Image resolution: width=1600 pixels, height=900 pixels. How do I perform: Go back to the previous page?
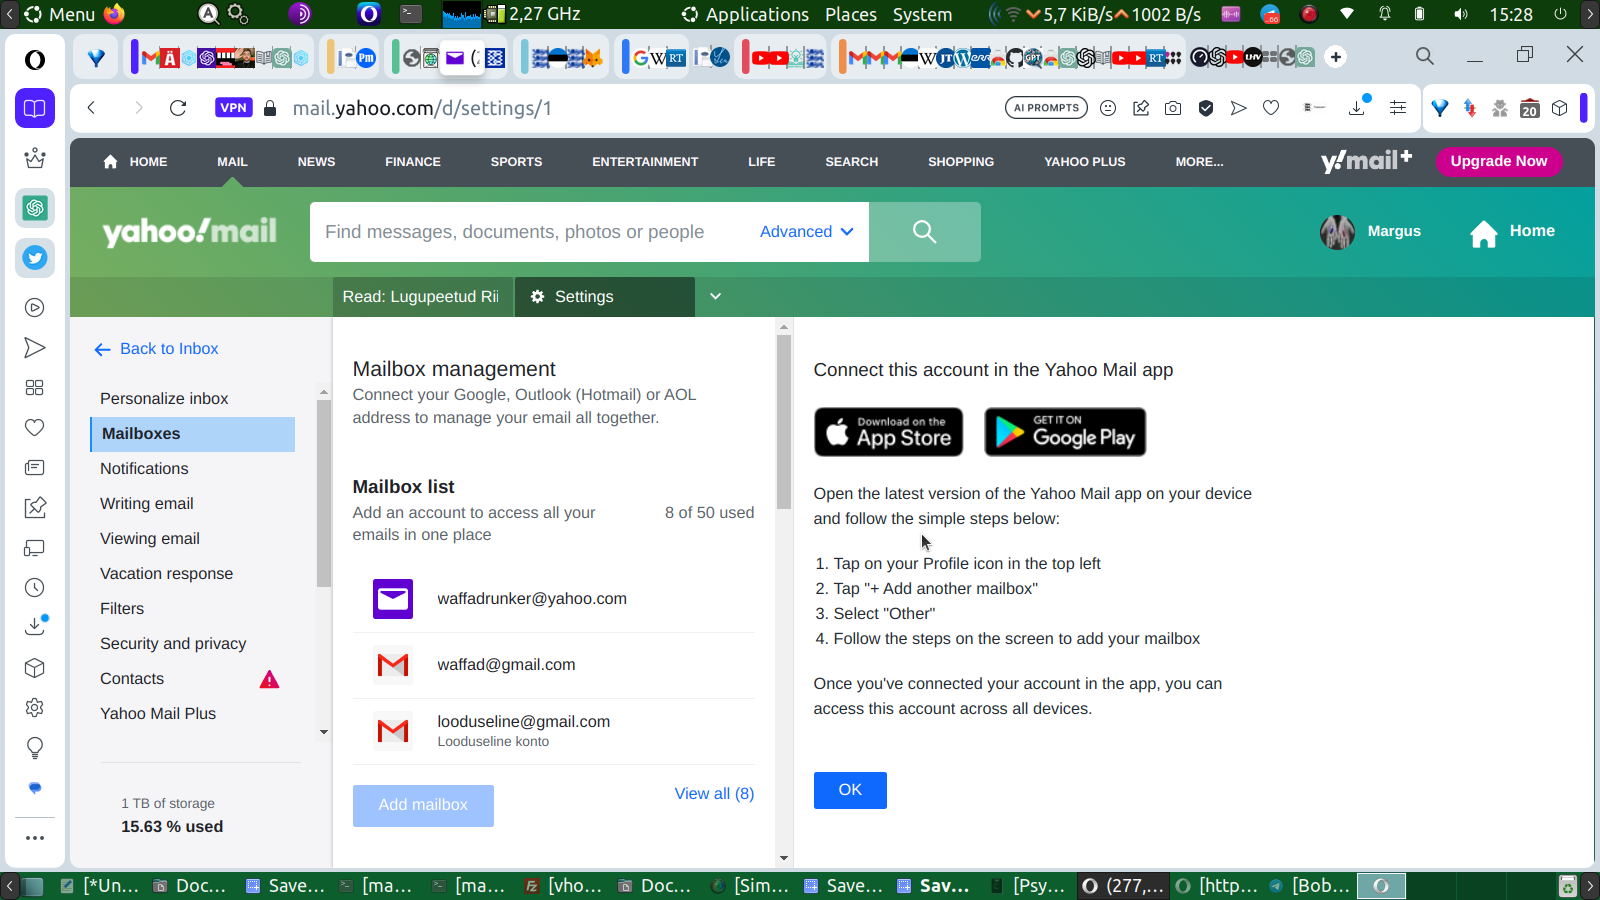tap(91, 108)
